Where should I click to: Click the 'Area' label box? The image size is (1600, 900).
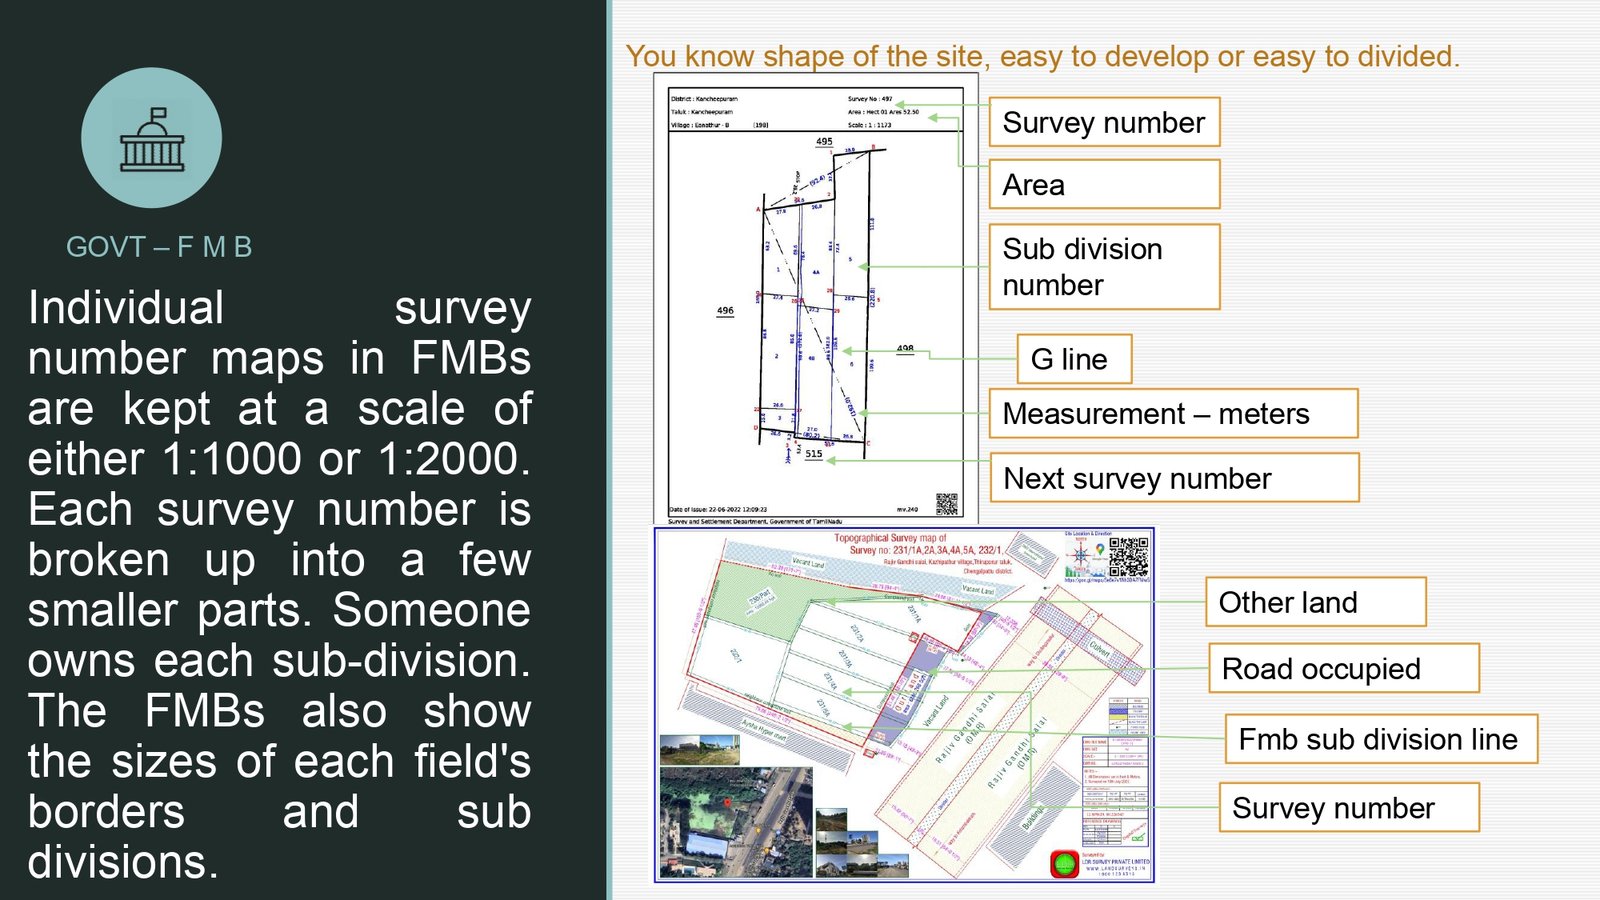pyautogui.click(x=1104, y=184)
